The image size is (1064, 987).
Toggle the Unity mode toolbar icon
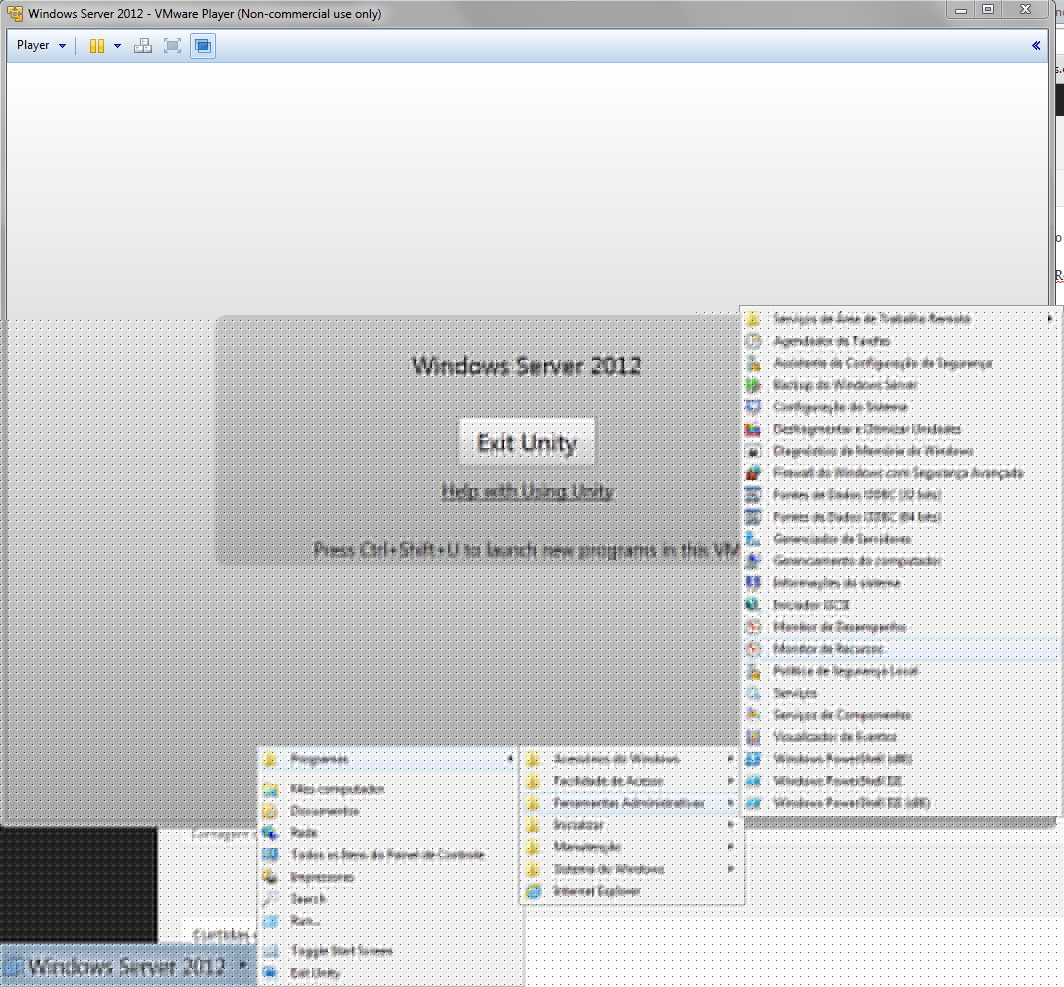click(203, 45)
